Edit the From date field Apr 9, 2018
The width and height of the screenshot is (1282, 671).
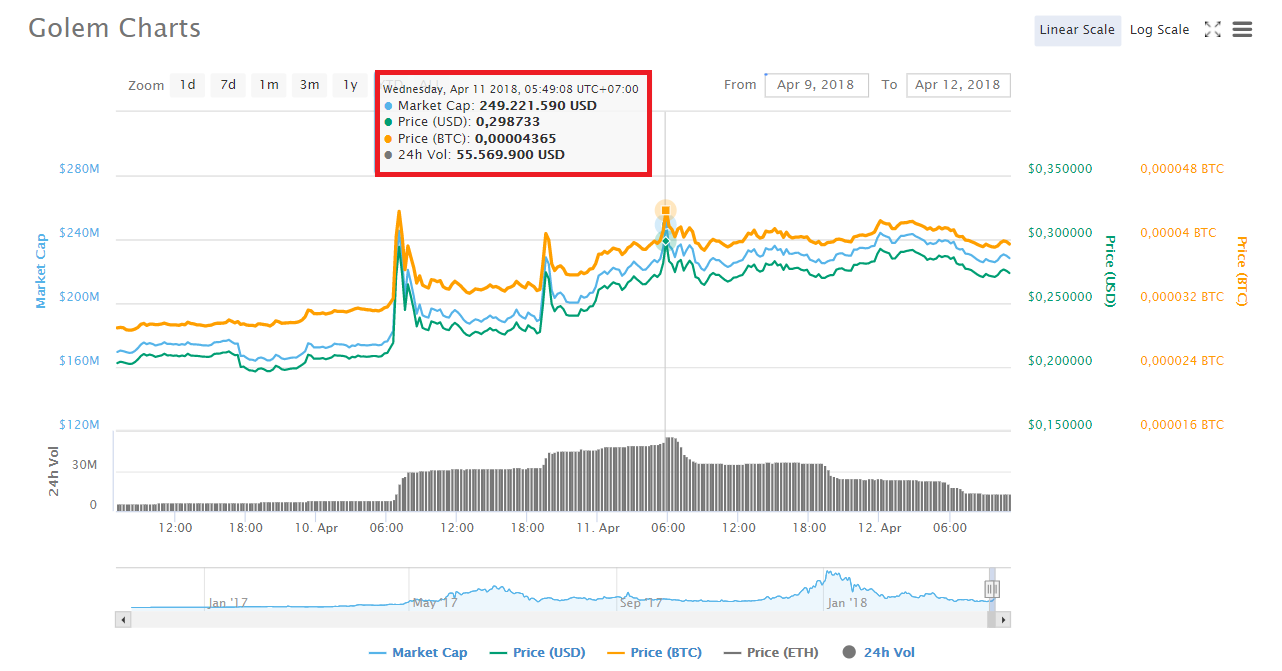coord(816,85)
